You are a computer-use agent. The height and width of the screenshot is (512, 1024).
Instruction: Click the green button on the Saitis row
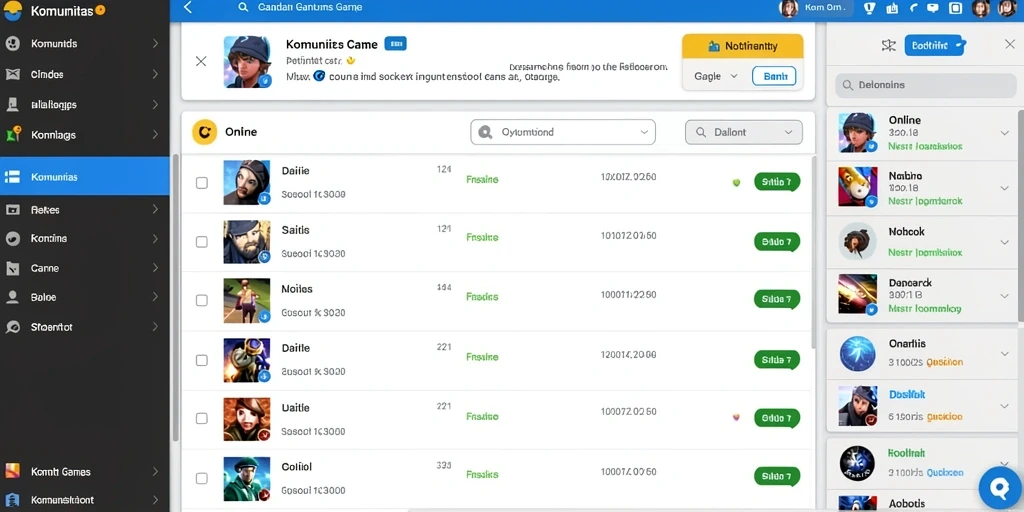click(x=776, y=242)
